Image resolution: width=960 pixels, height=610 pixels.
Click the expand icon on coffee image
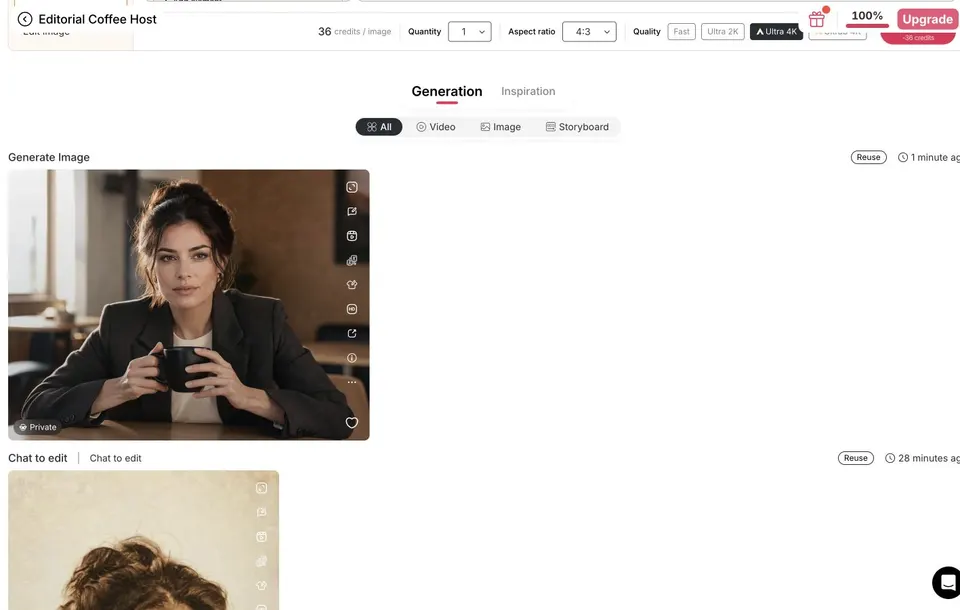[x=351, y=187]
